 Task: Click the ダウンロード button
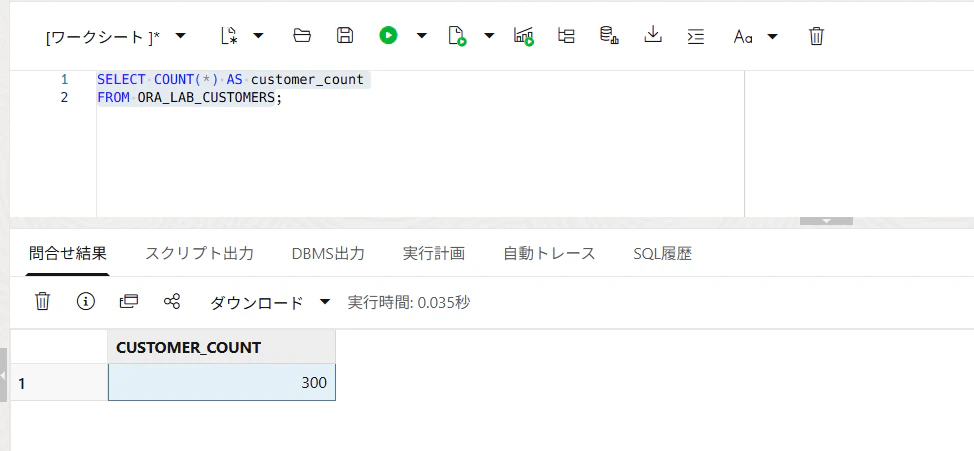257,303
